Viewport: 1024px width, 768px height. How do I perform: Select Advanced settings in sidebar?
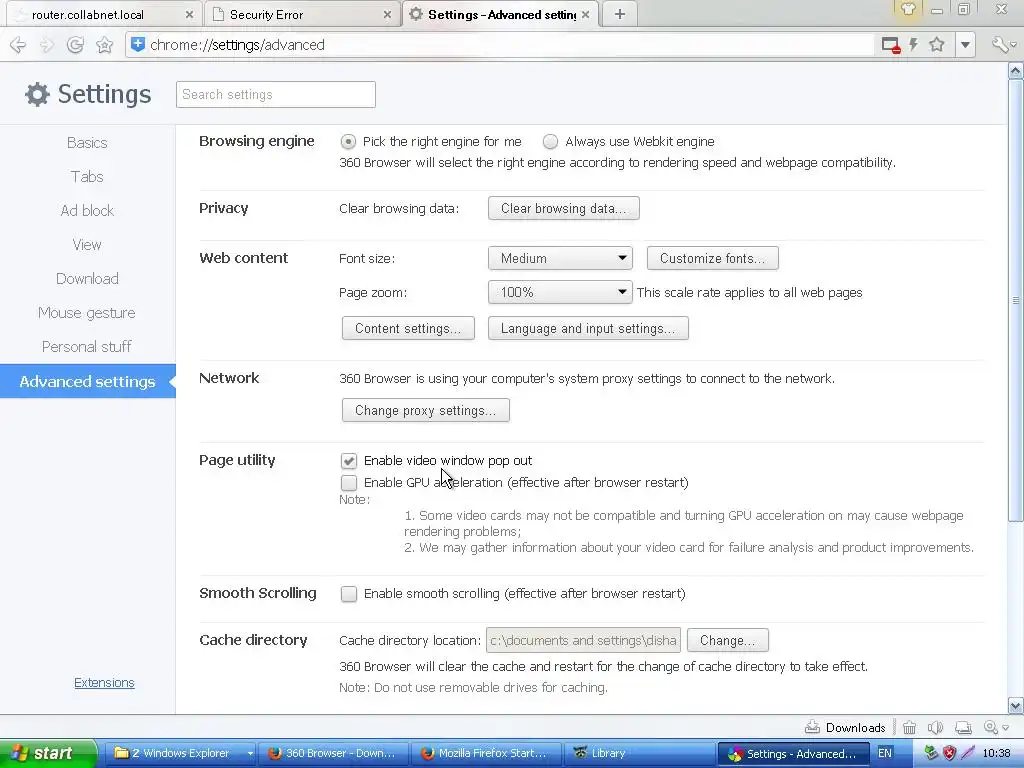(88, 381)
